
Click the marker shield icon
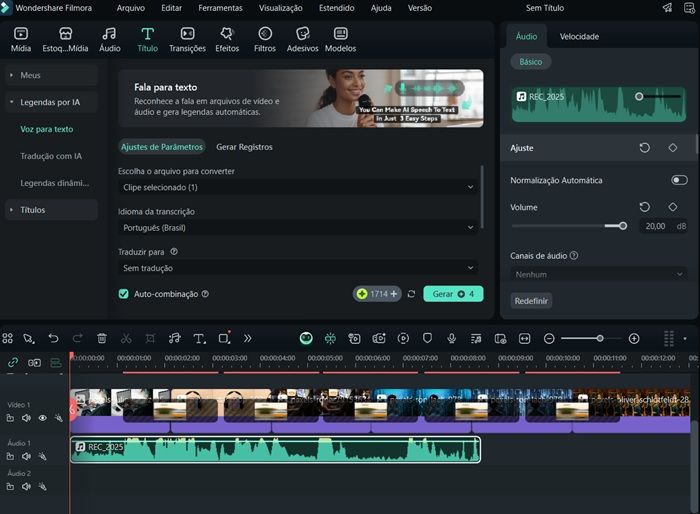click(x=427, y=338)
